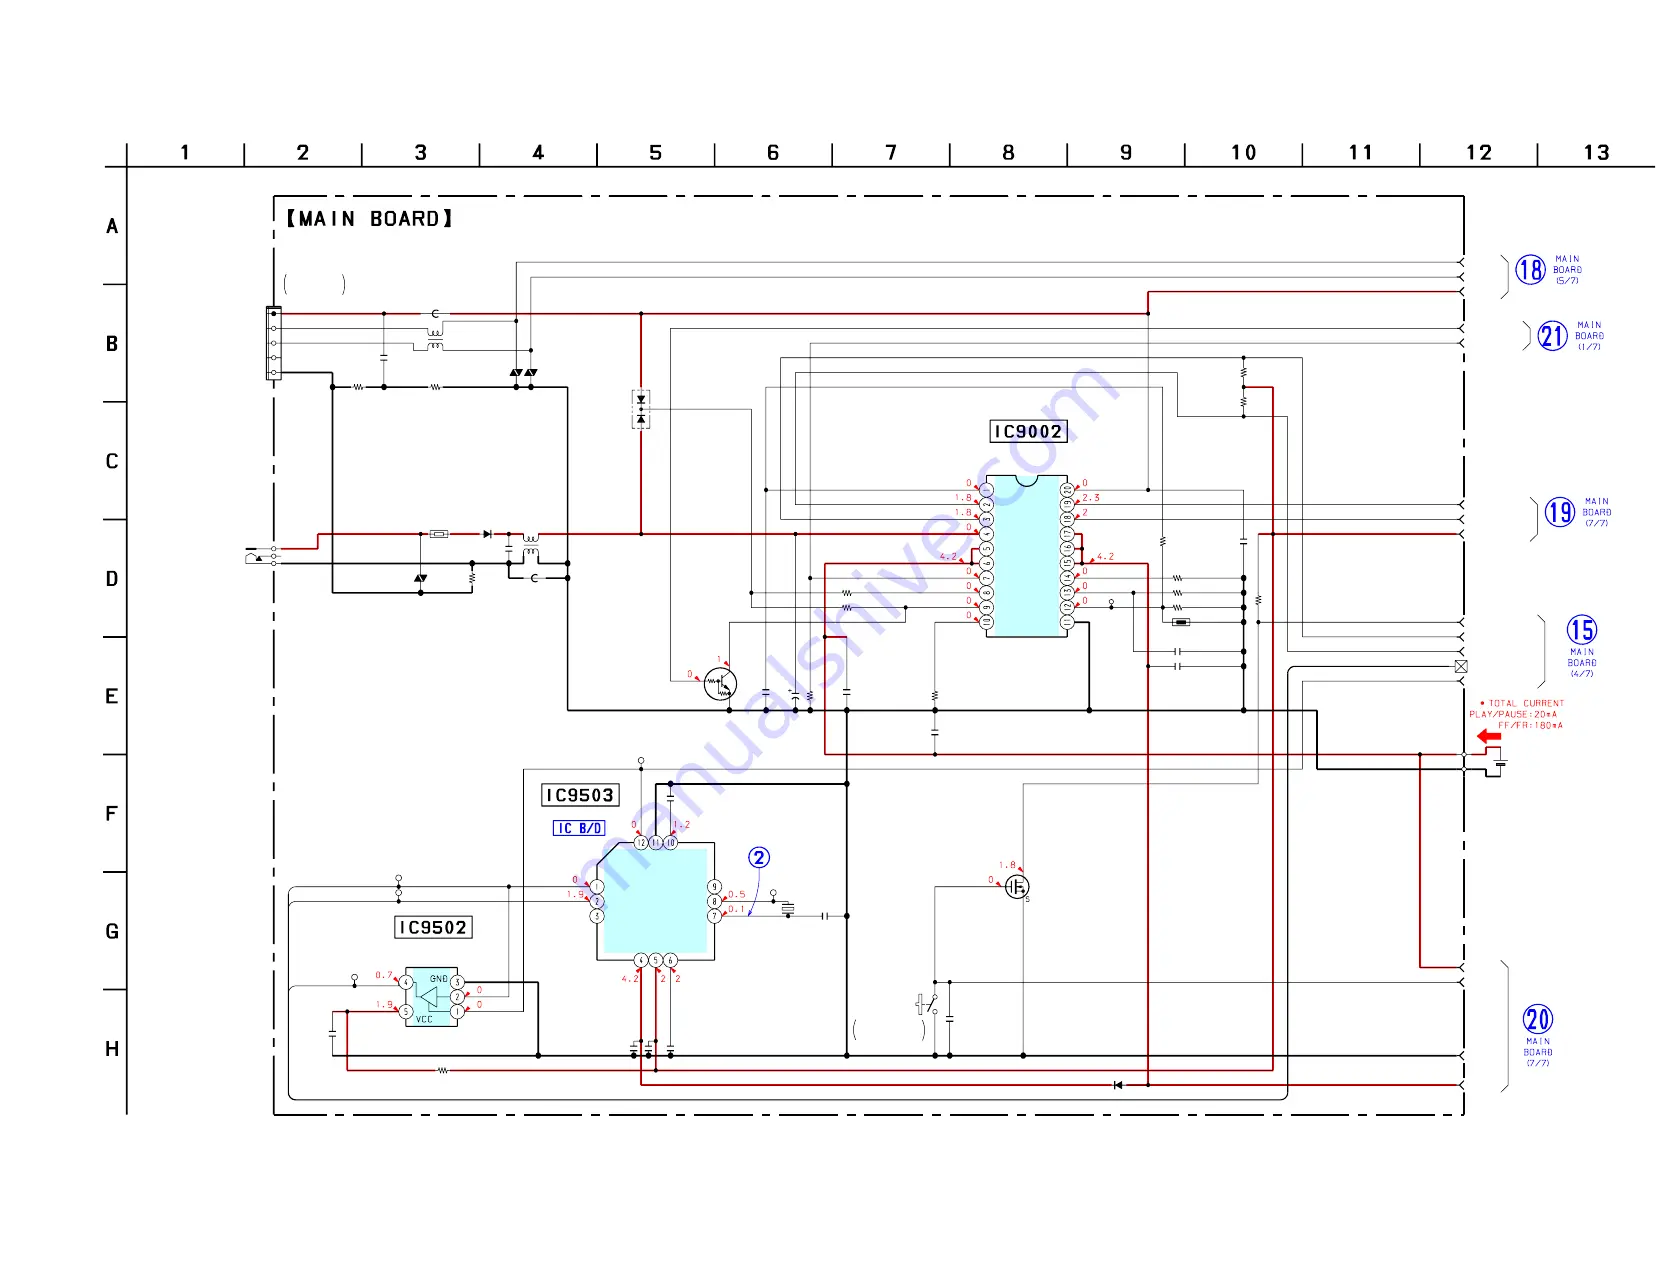Click the op-amp triangle inside IC9502

pos(429,997)
